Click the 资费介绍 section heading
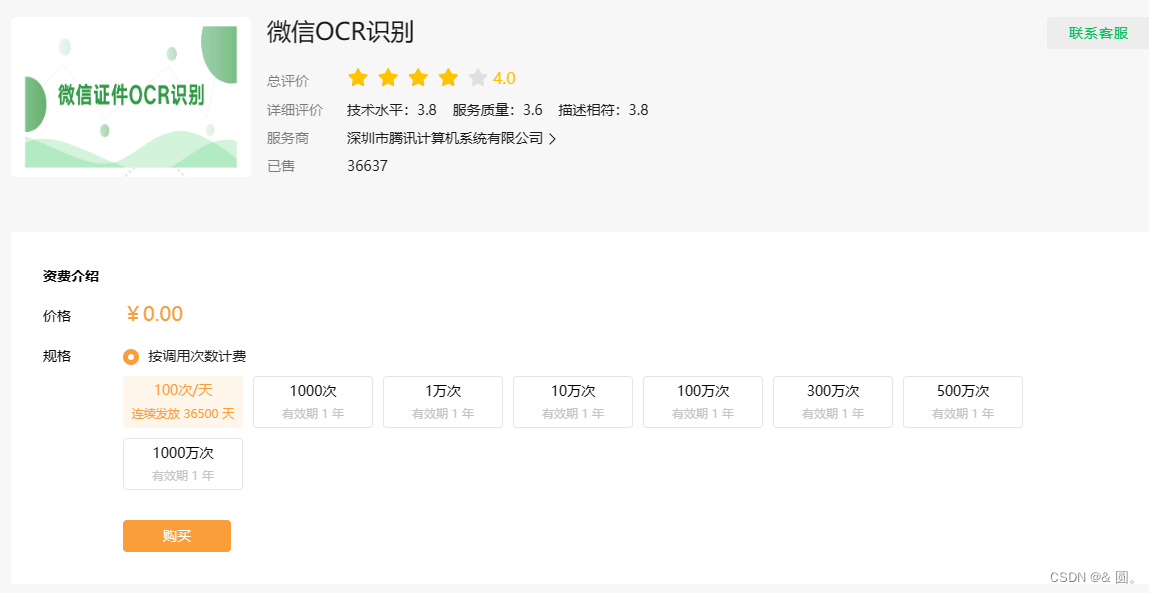Screen dimensions: 1149x593 71,276
